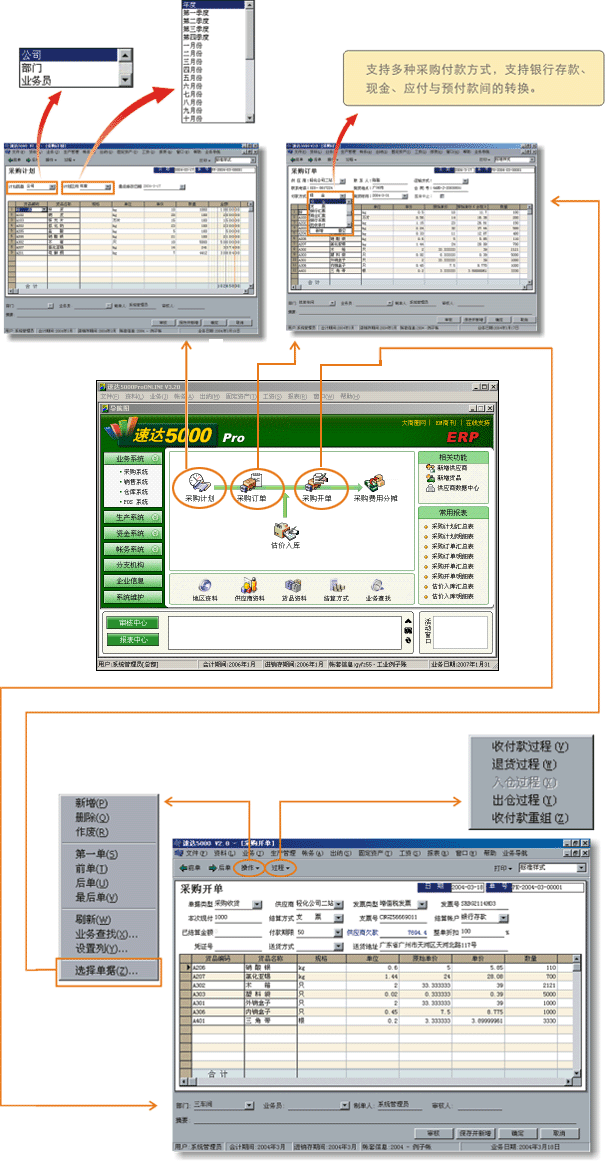This screenshot has width=605, height=1161.
Task: Open the 过程 dropdown in 采购开单 toolbar
Action: [283, 868]
